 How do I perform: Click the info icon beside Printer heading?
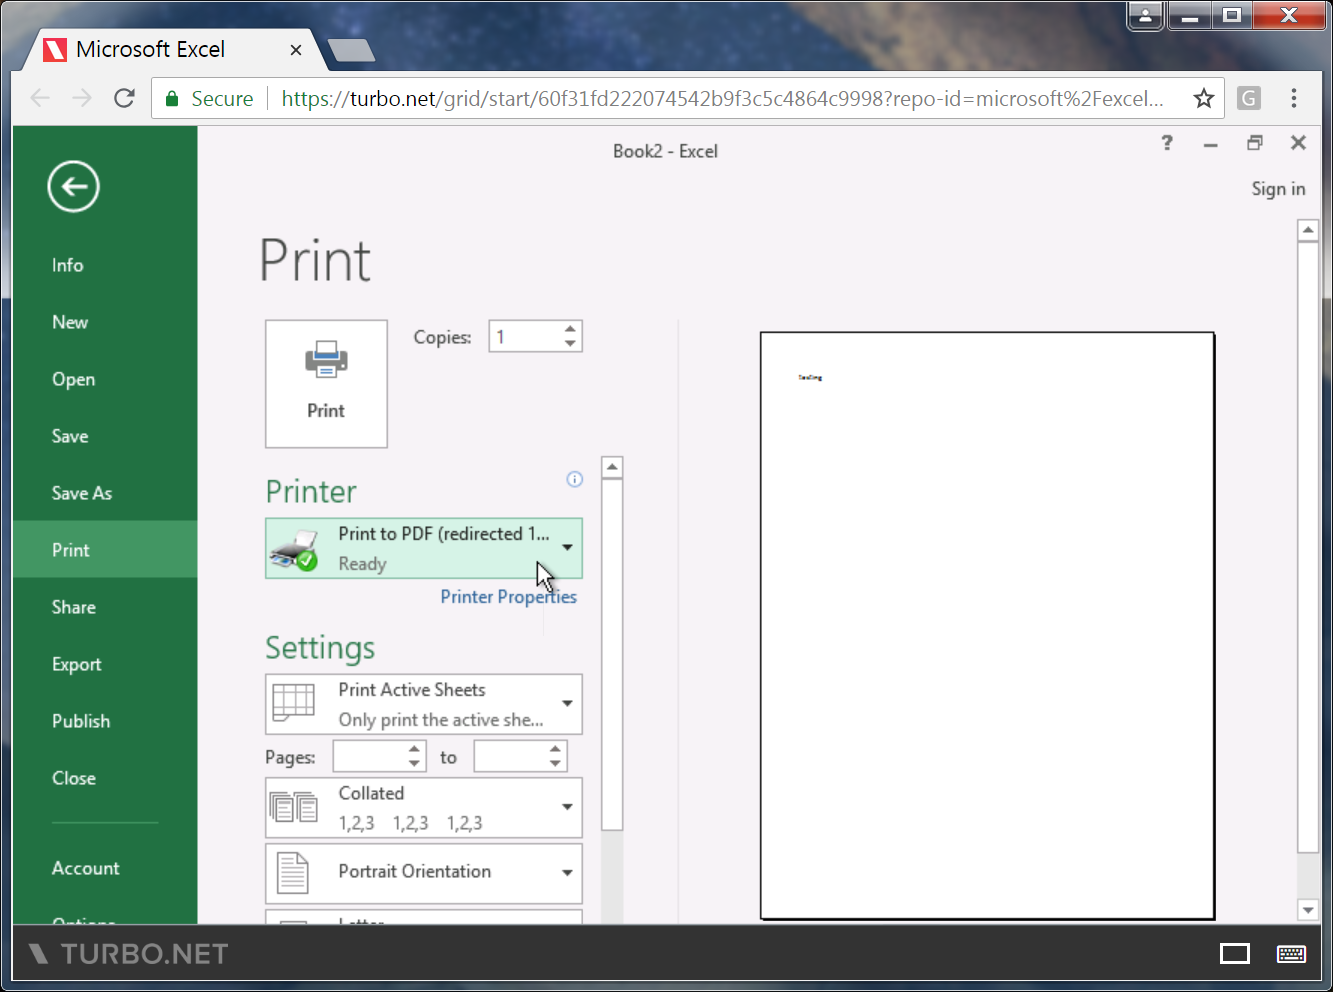[574, 479]
